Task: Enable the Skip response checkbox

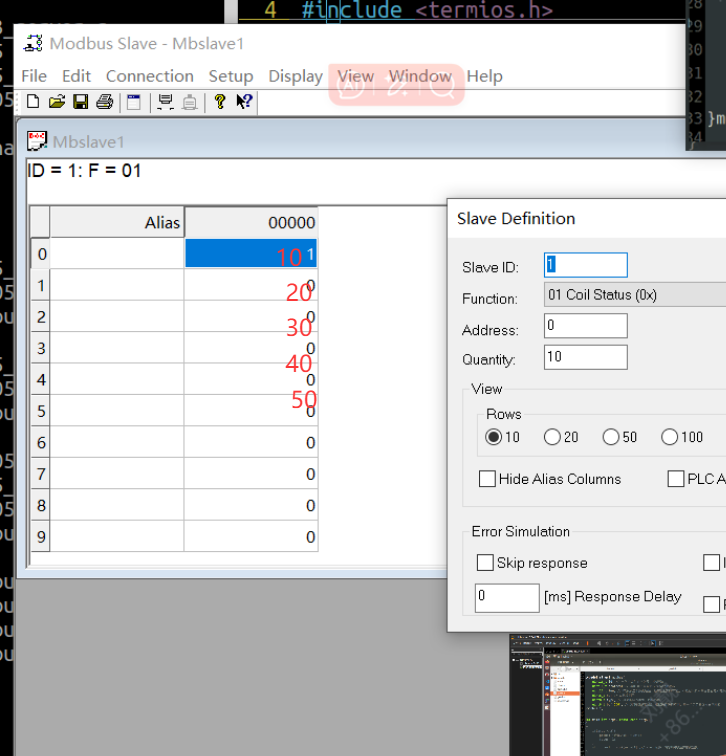Action: point(485,563)
